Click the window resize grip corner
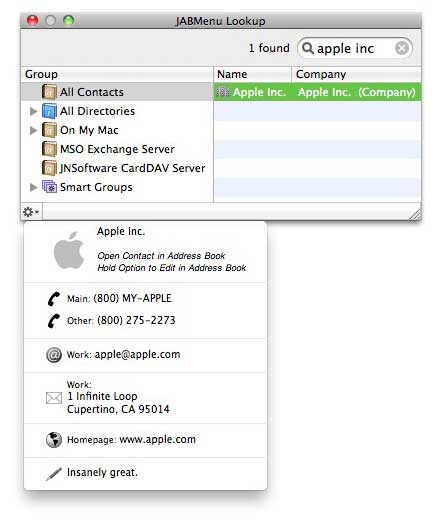This screenshot has height=520, width=440. (x=415, y=214)
